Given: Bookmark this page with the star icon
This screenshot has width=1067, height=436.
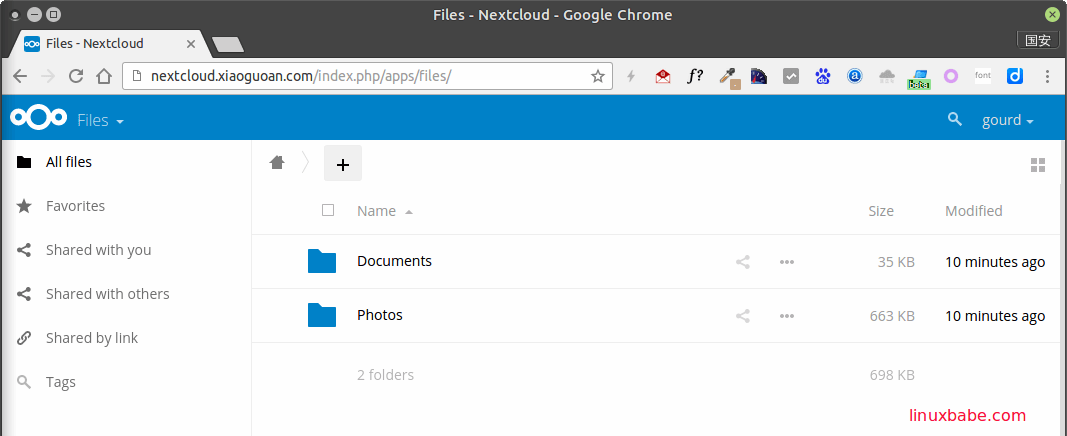Looking at the screenshot, I should coord(598,76).
